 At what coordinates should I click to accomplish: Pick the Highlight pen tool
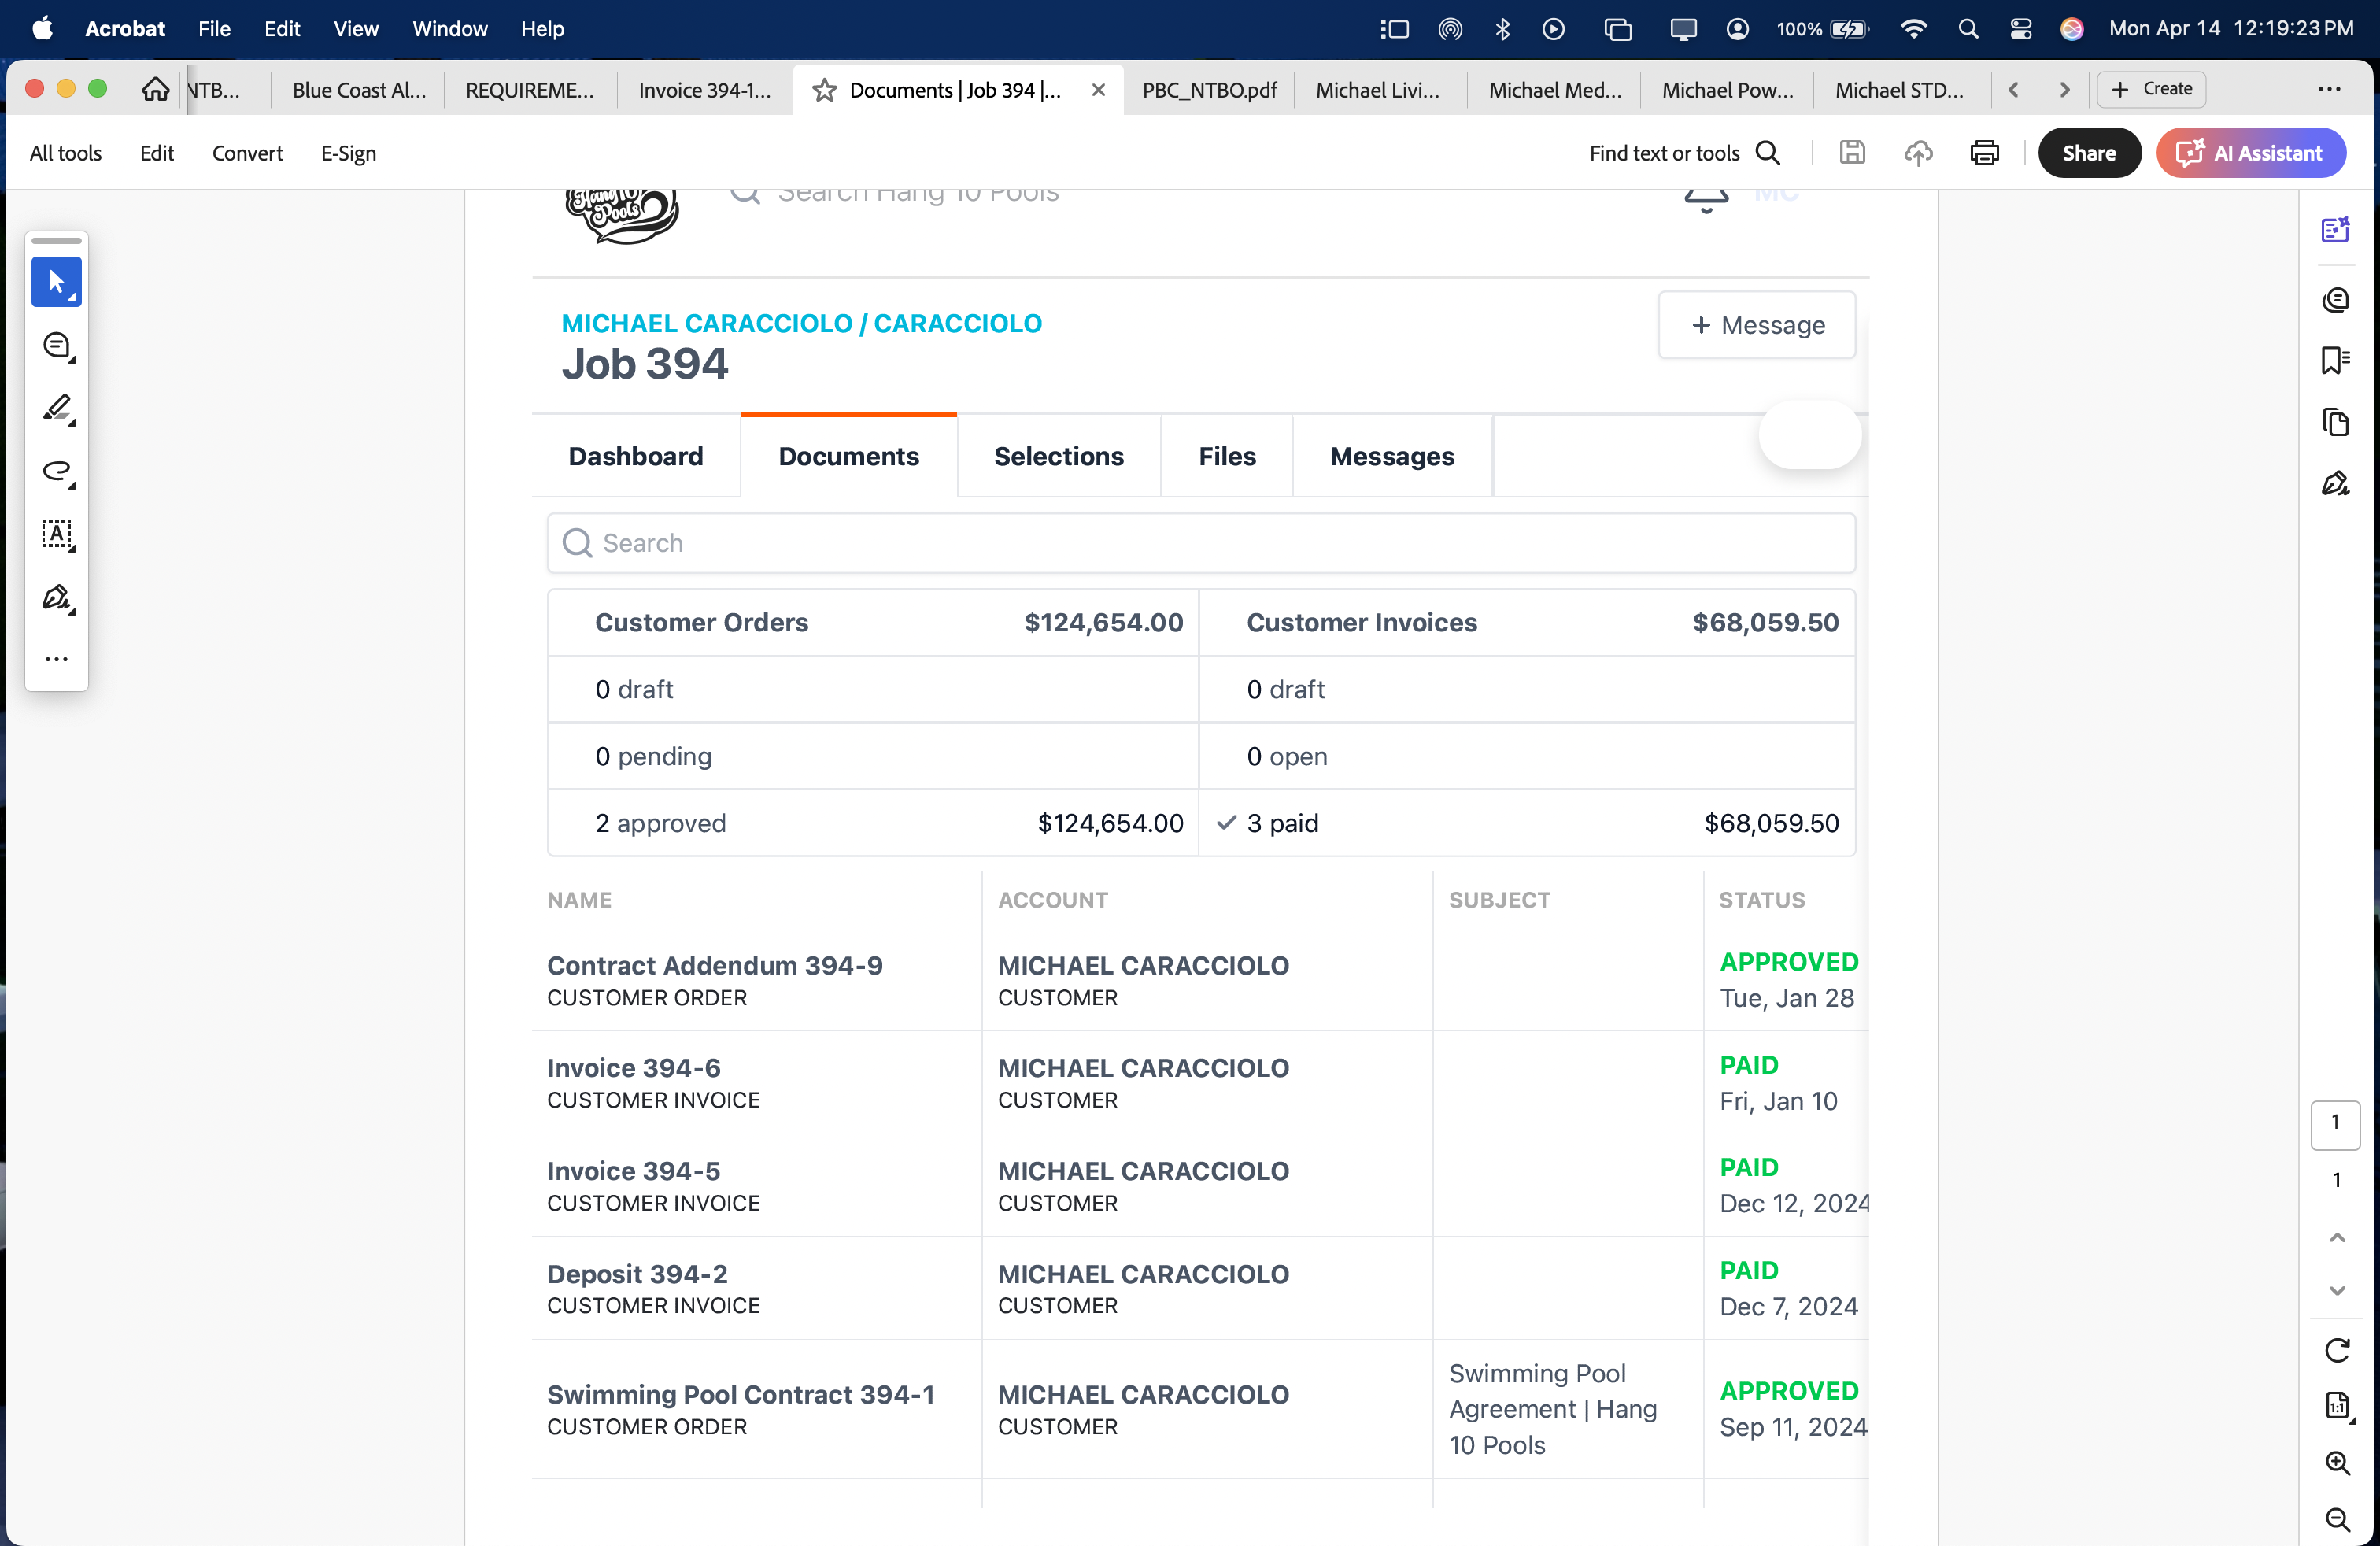click(x=56, y=409)
